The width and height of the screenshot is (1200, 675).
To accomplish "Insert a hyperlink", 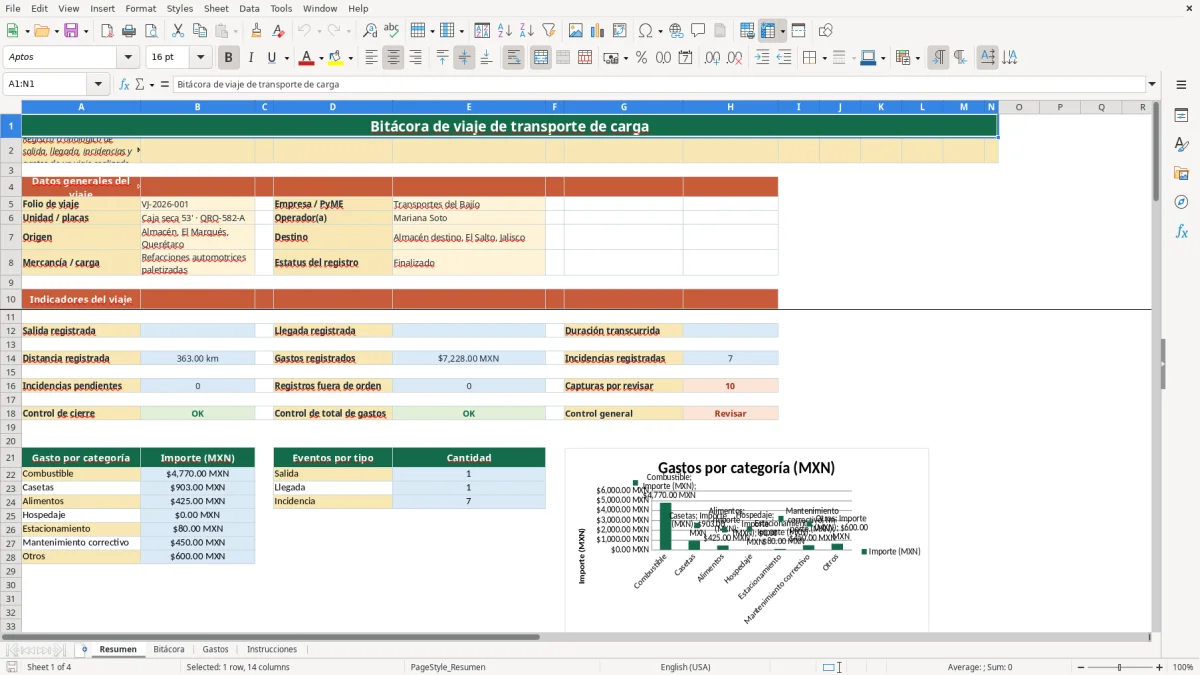I will coord(676,31).
